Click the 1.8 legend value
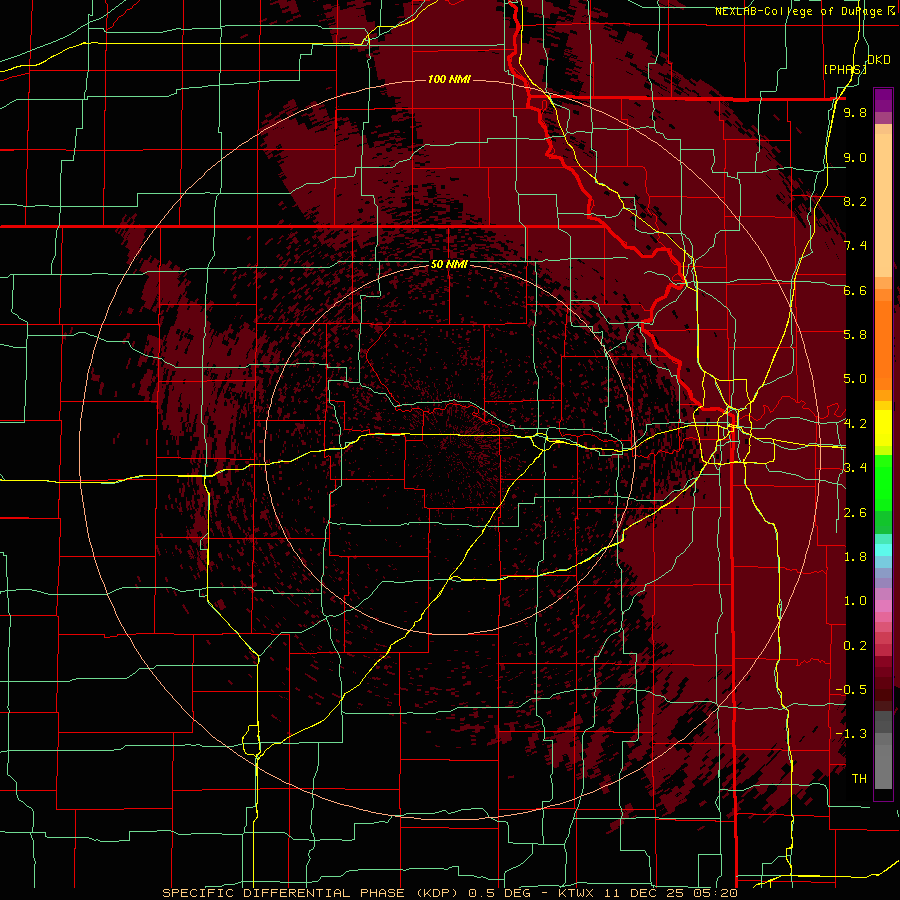The image size is (900, 900). 855,557
